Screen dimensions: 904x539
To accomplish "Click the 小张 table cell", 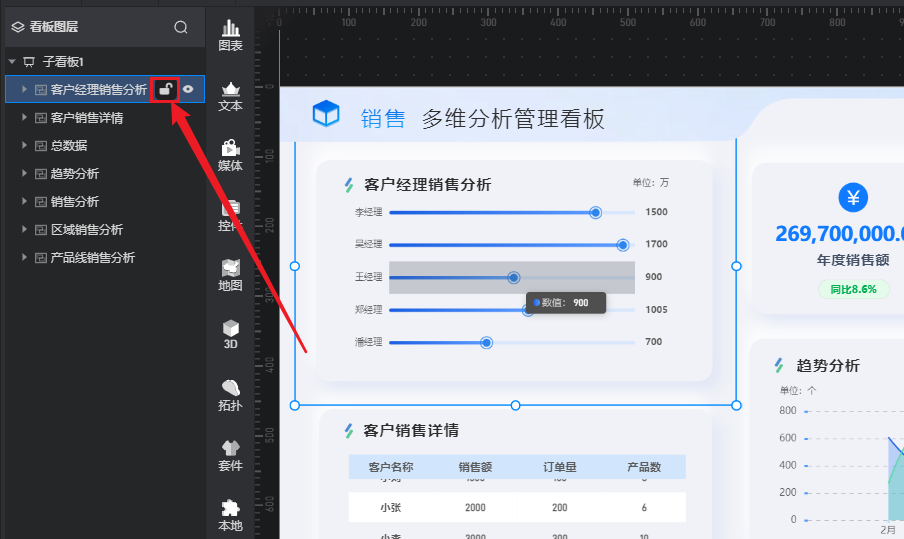I will pyautogui.click(x=391, y=507).
